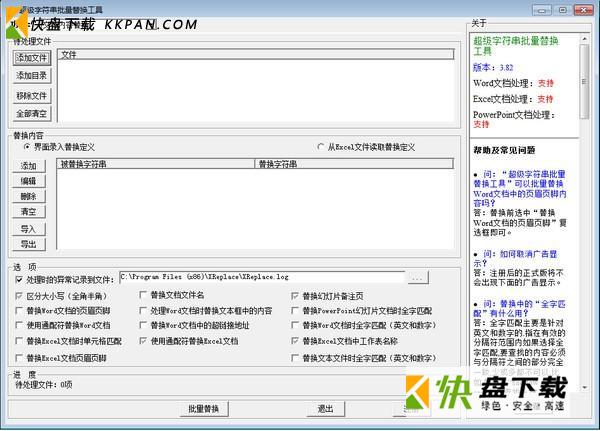The height and width of the screenshot is (431, 600).
Task: Click the about panel scrollbar up arrow
Action: (584, 39)
